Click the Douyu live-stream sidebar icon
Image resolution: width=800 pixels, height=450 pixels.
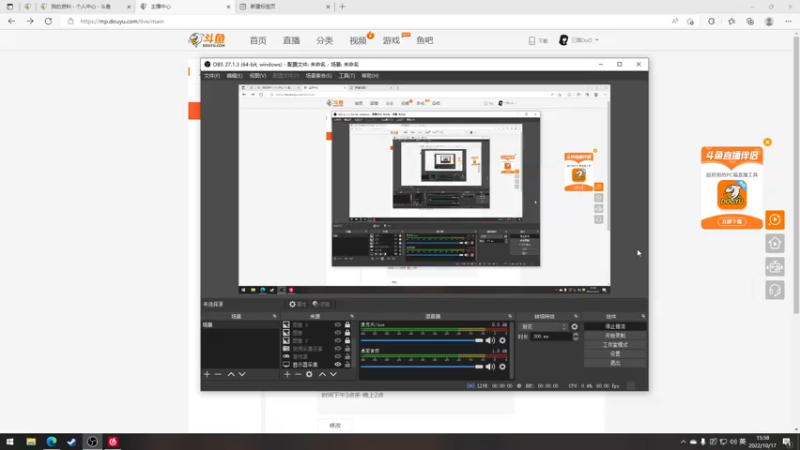775,220
